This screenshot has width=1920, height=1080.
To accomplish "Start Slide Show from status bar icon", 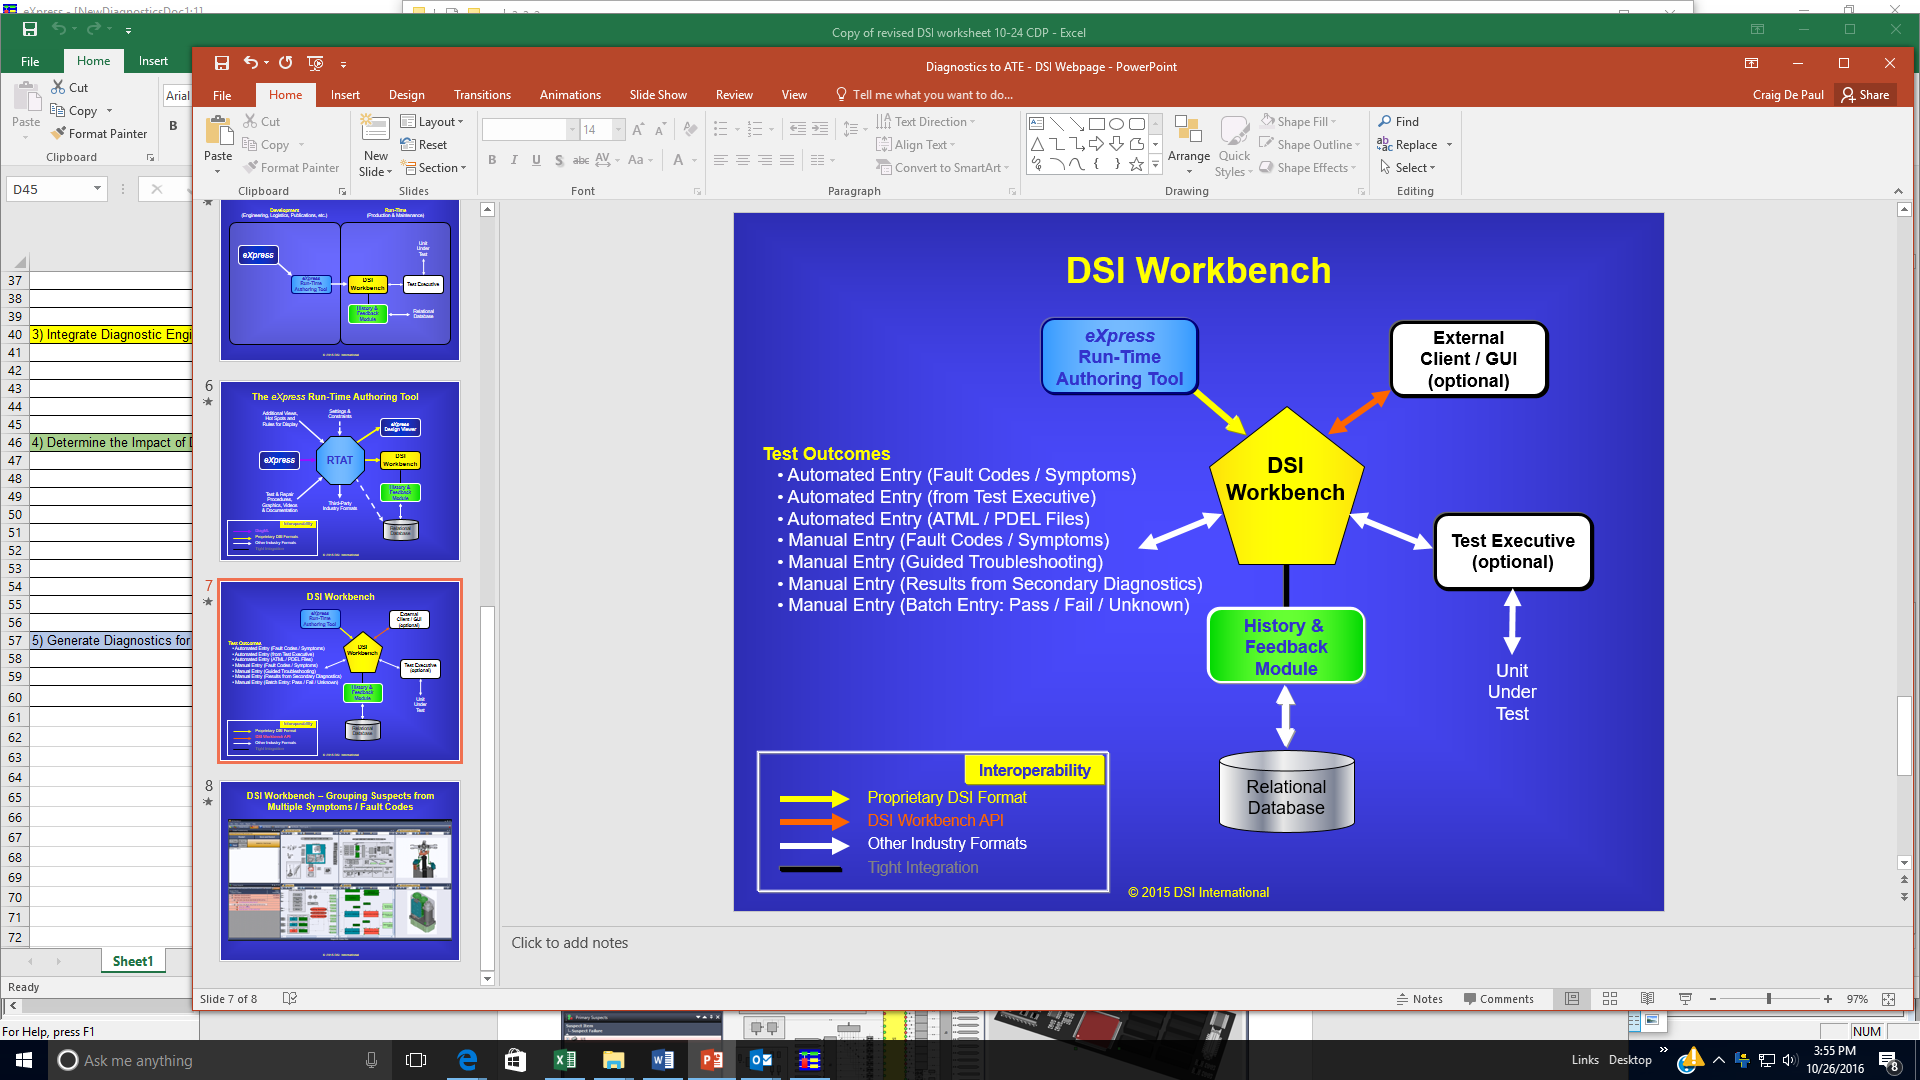I will (1685, 999).
